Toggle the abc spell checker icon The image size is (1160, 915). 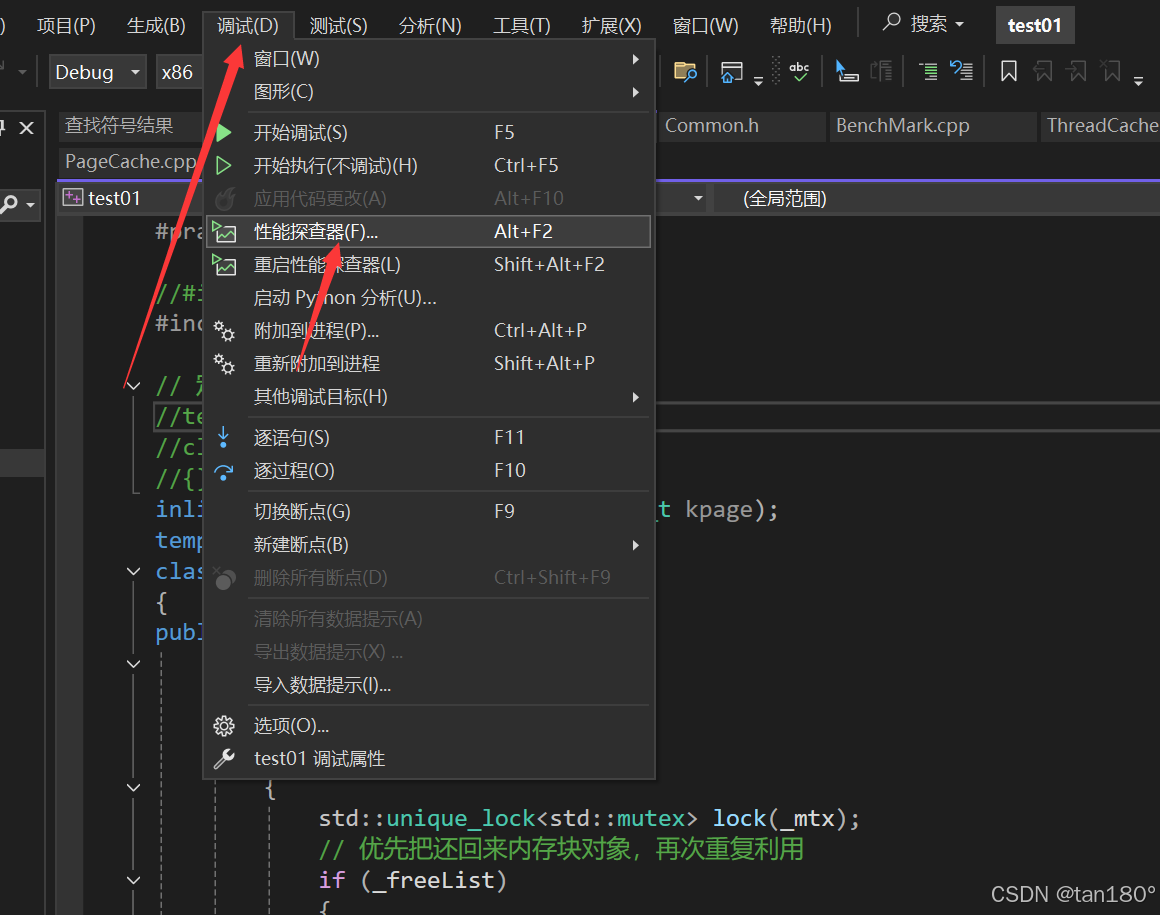coord(799,71)
